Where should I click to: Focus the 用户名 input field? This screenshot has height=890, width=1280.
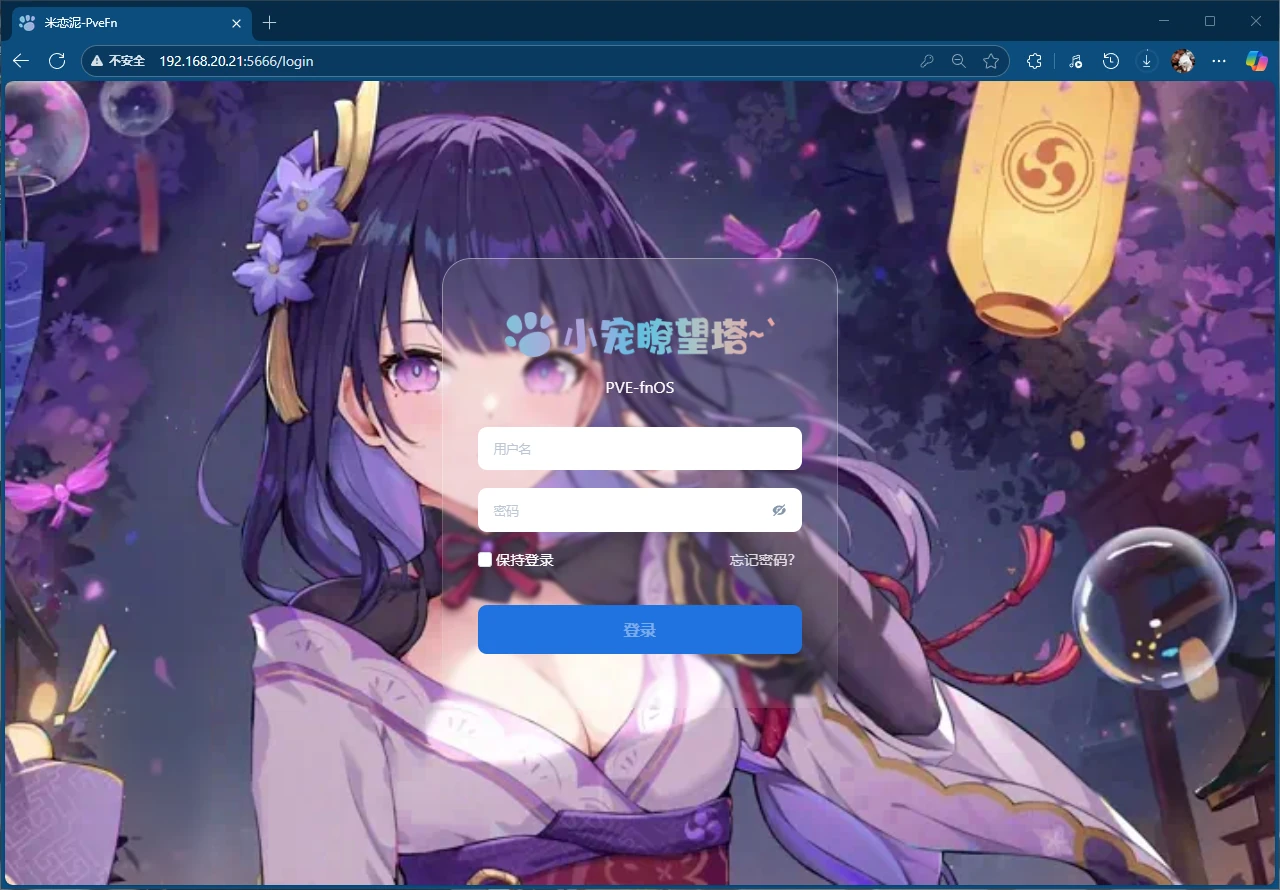click(640, 449)
